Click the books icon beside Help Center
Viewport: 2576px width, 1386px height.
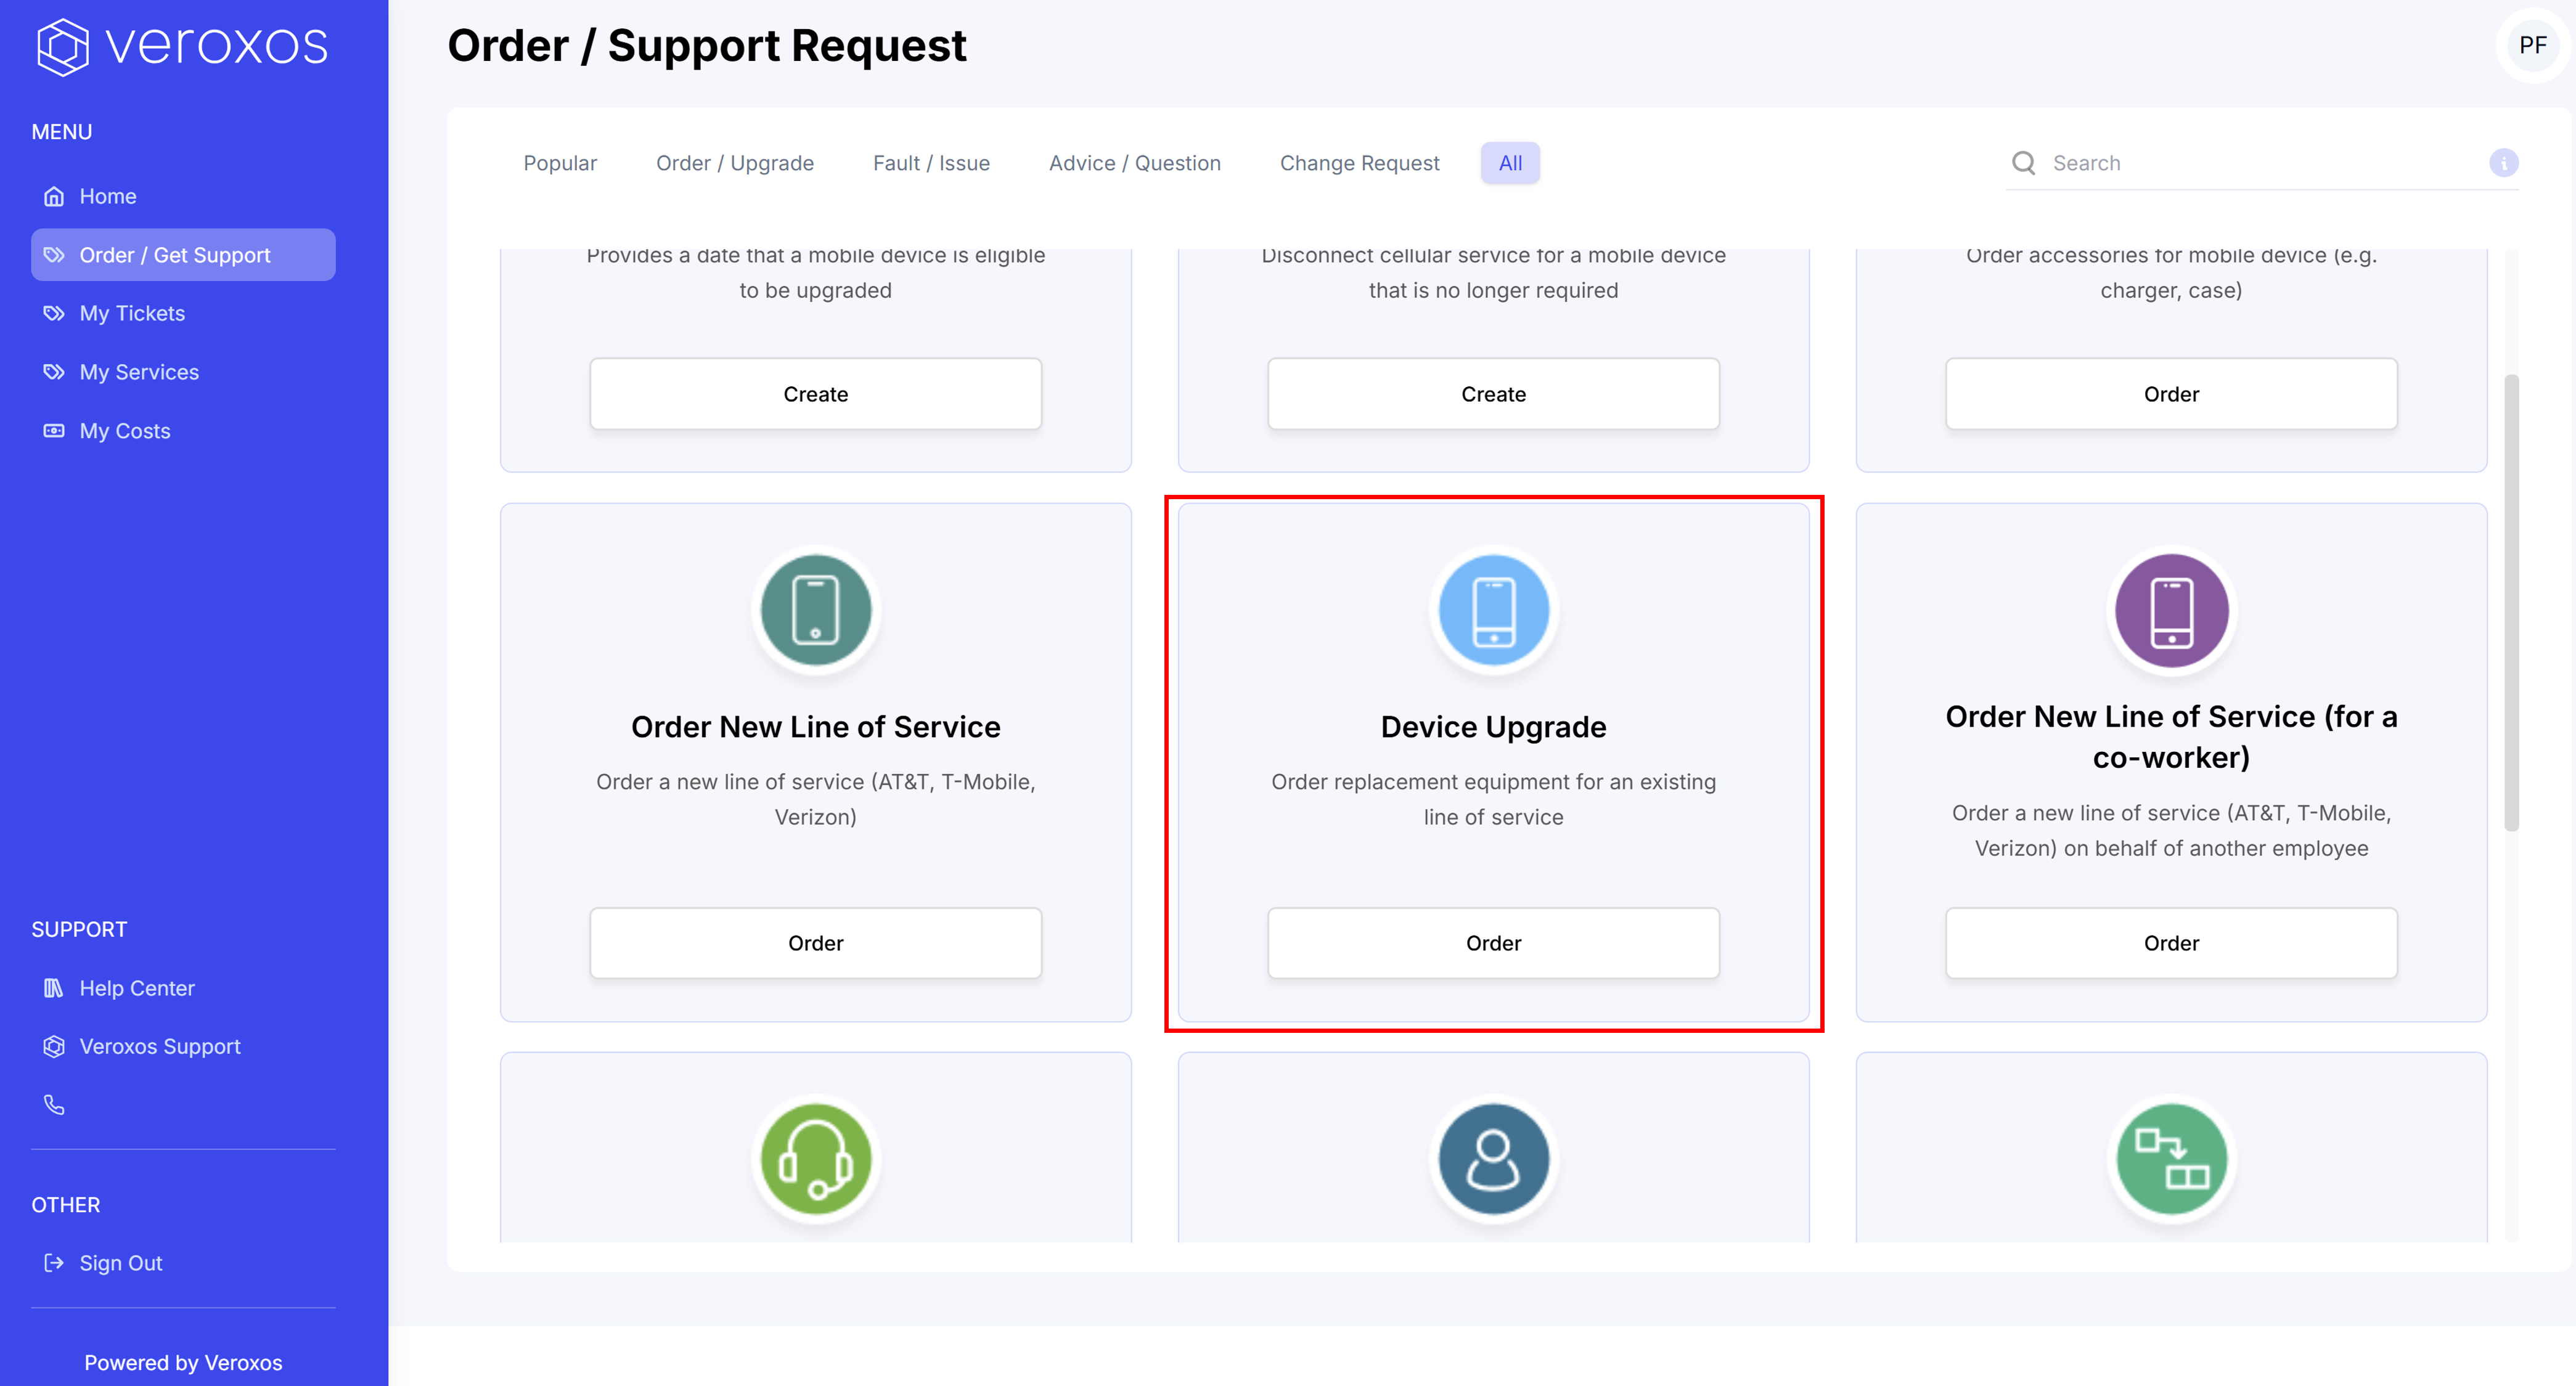coord(54,988)
